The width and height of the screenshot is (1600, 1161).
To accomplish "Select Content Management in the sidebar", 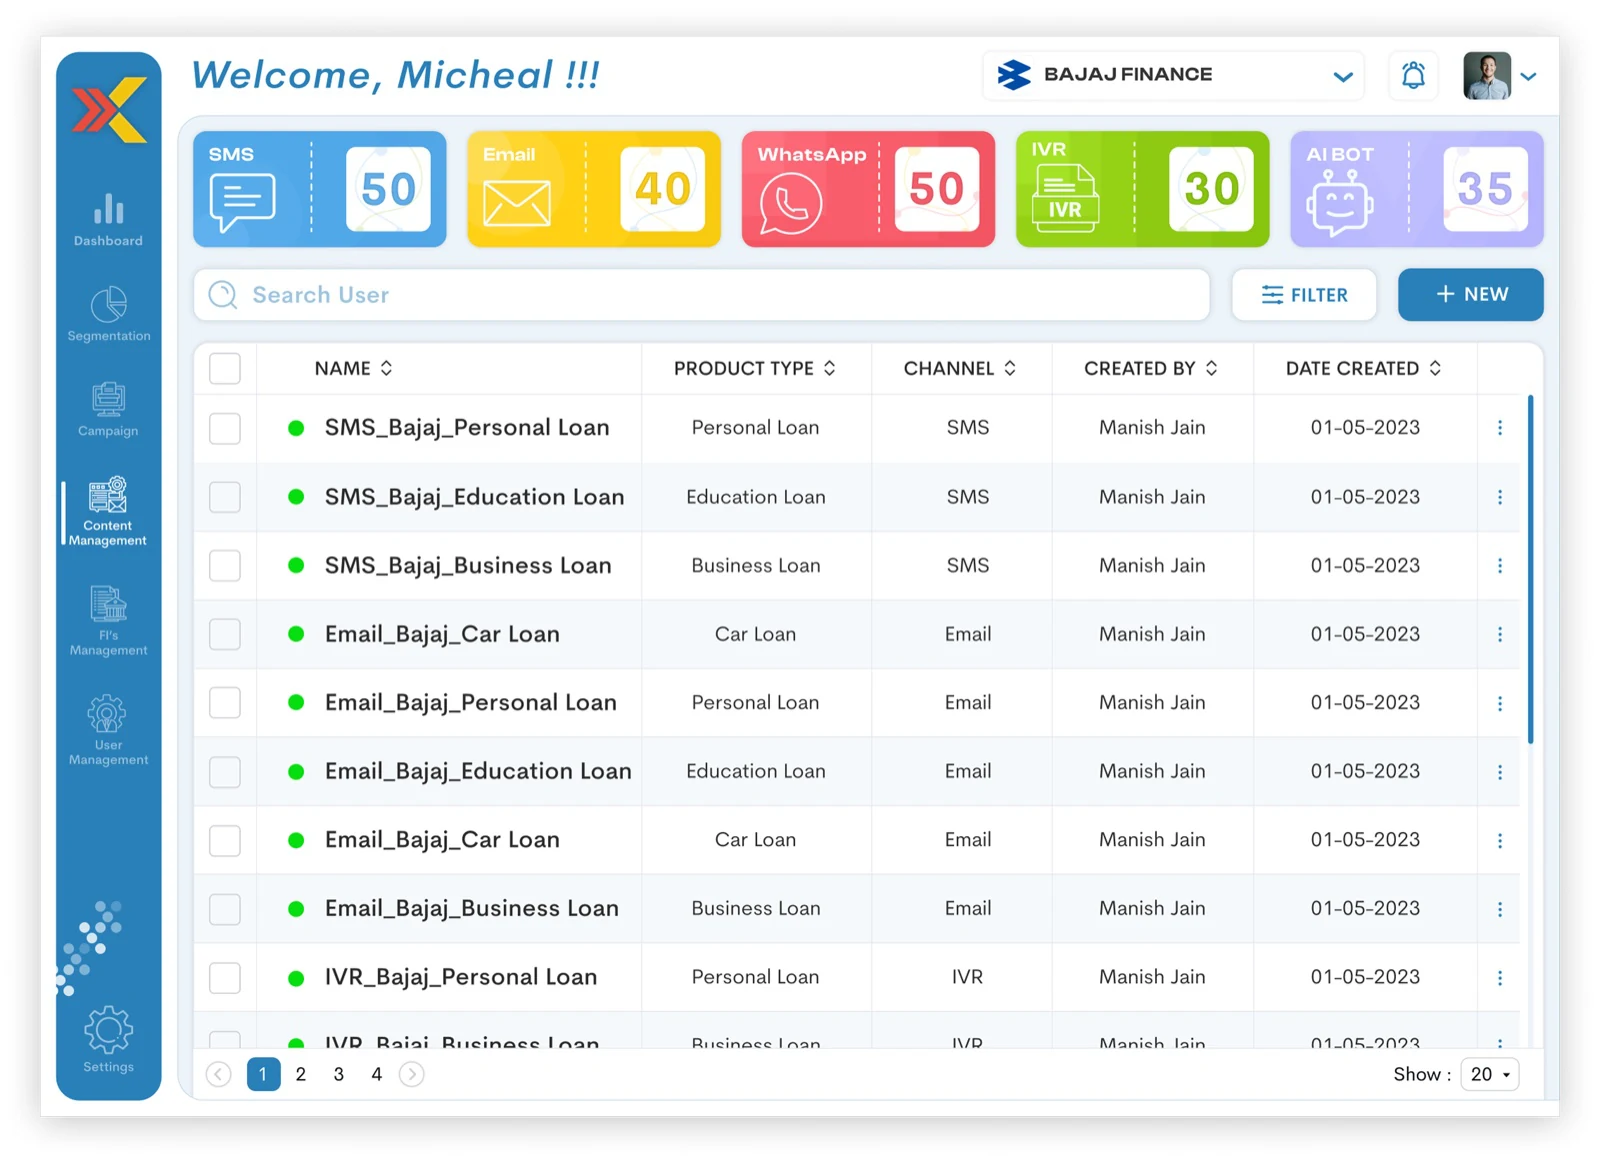I will [108, 511].
